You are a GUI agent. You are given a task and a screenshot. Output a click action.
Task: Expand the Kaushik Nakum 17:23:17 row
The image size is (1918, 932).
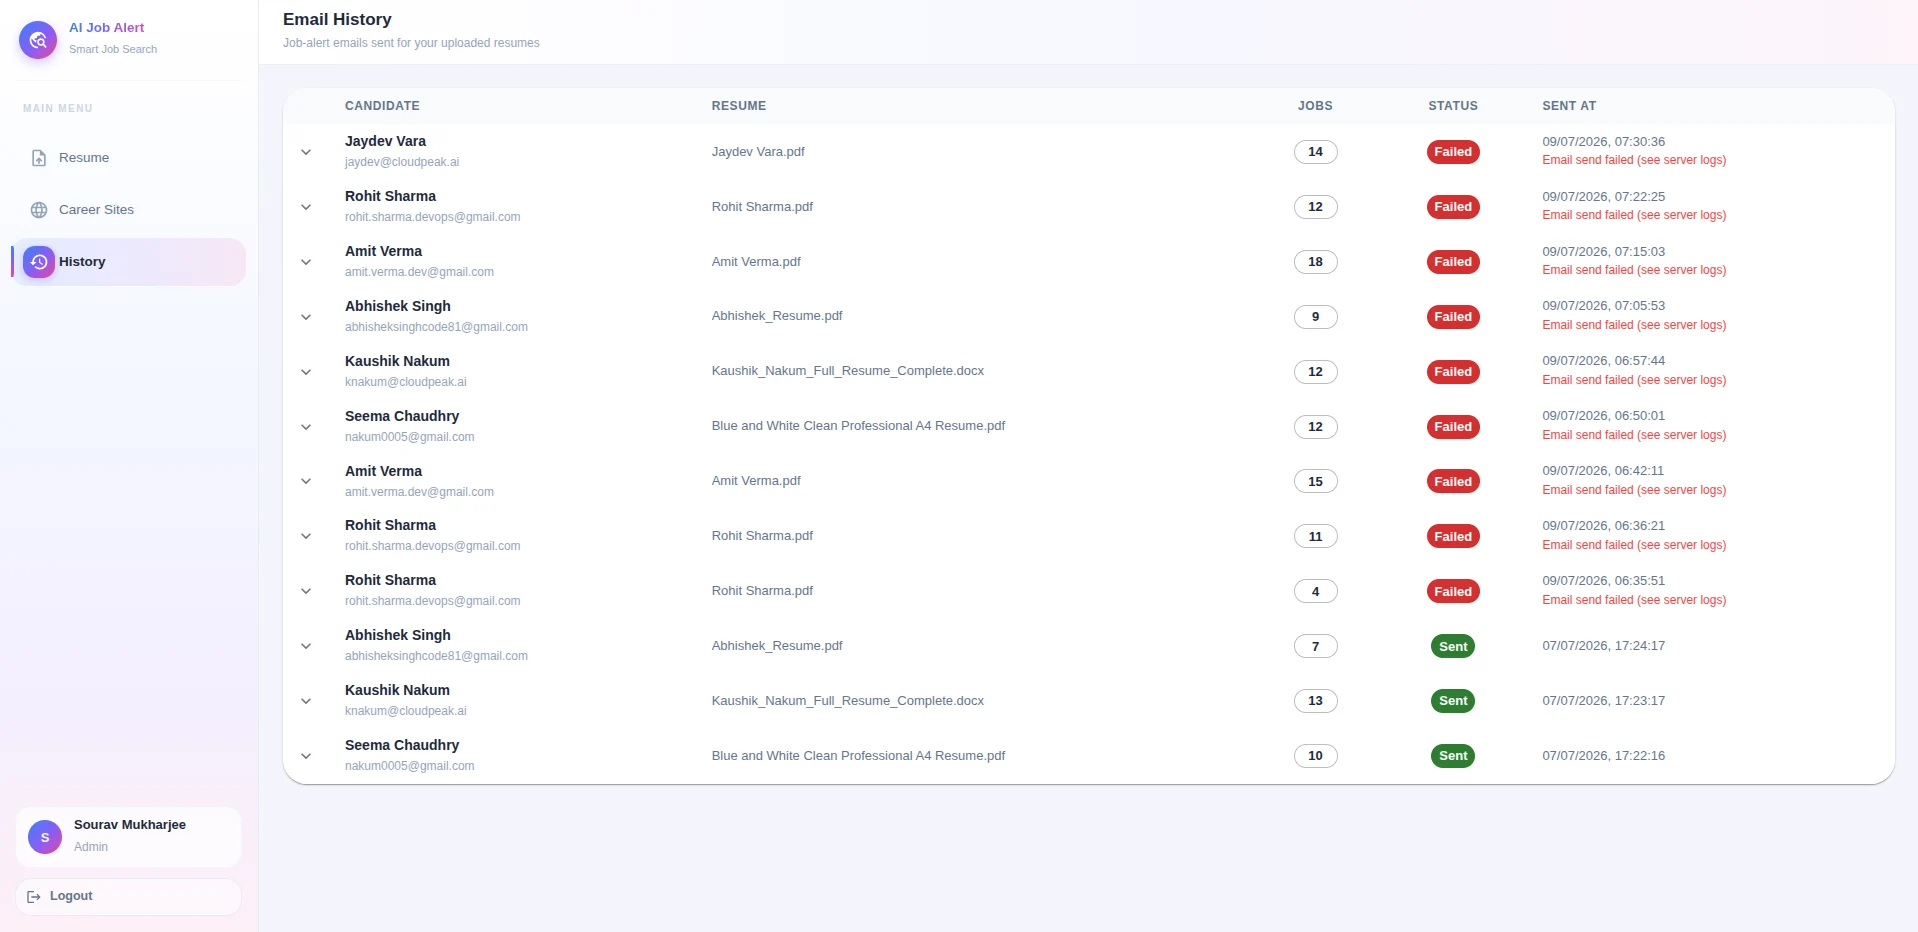306,701
